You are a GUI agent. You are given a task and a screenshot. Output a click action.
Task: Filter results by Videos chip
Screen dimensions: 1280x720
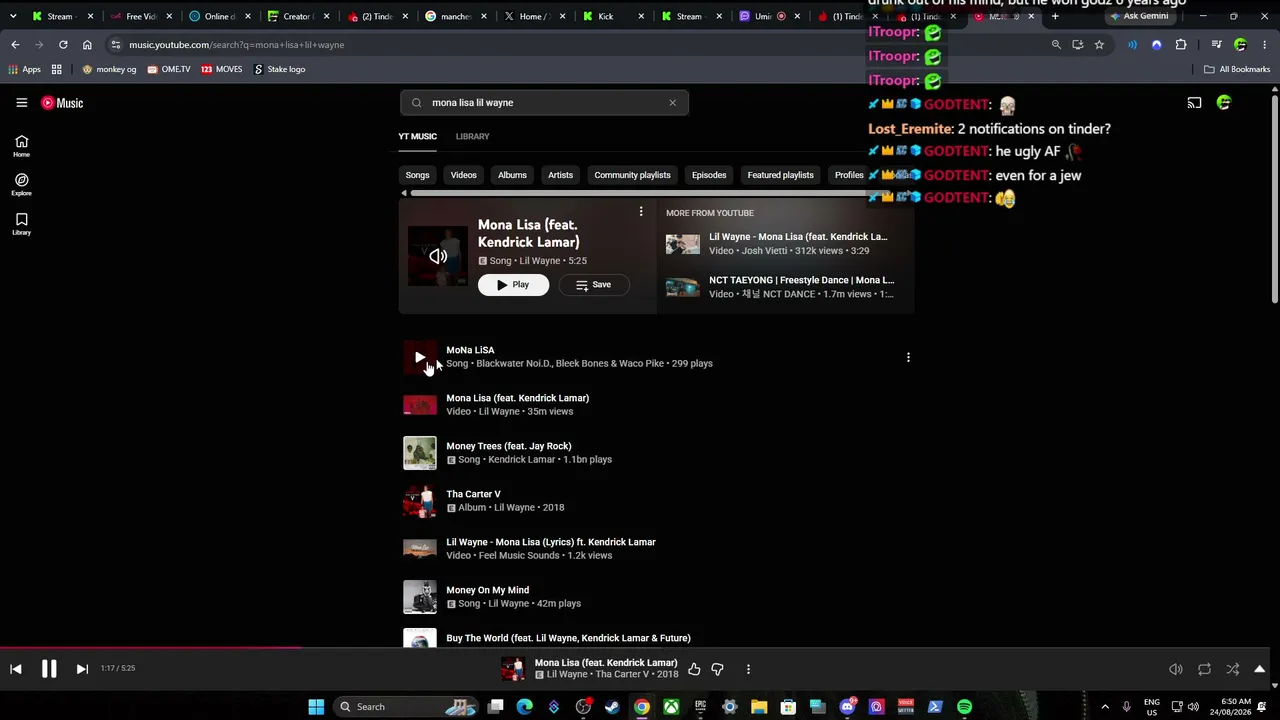tap(463, 175)
